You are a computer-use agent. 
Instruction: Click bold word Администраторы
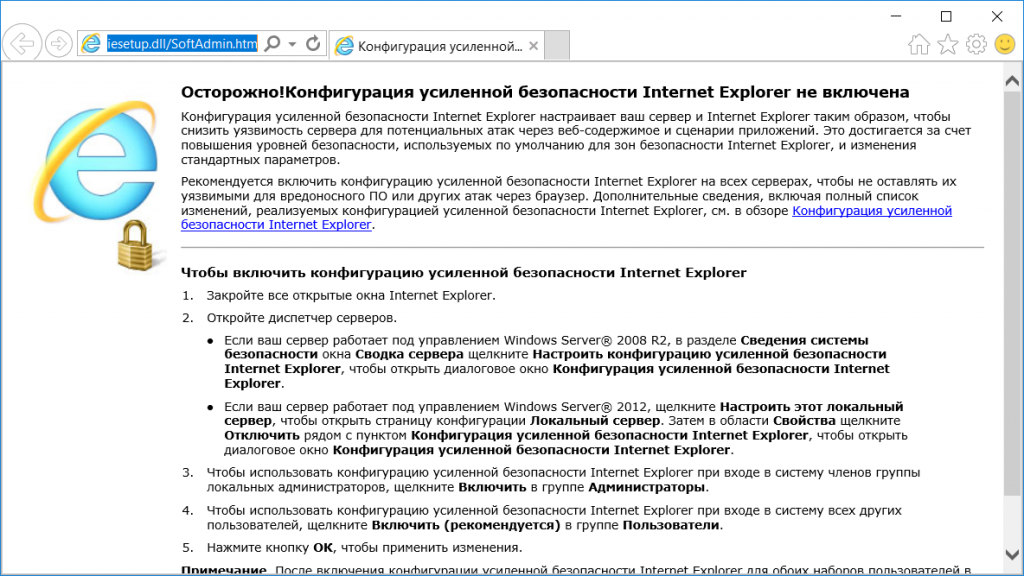[x=647, y=487]
